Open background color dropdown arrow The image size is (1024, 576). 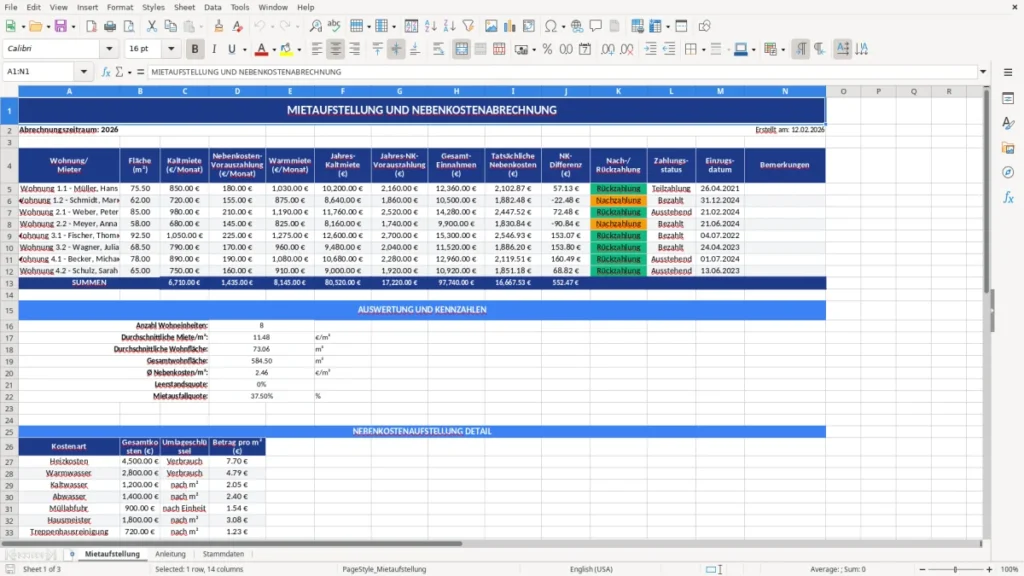(753, 50)
